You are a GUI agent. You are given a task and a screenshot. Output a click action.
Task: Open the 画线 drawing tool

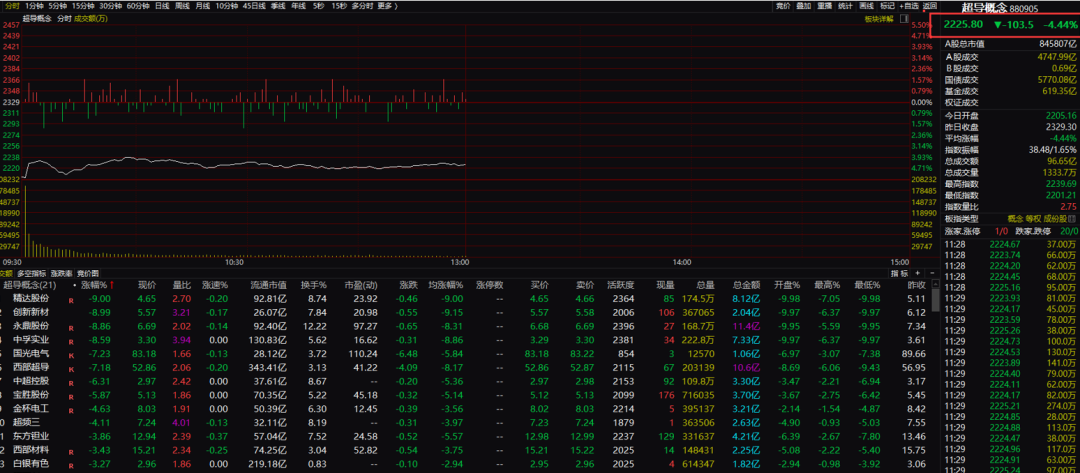tap(866, 6)
